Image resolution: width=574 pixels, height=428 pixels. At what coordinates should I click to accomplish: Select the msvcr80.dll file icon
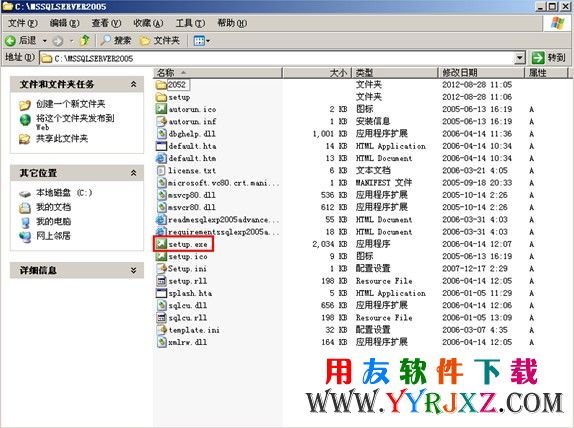click(161, 207)
